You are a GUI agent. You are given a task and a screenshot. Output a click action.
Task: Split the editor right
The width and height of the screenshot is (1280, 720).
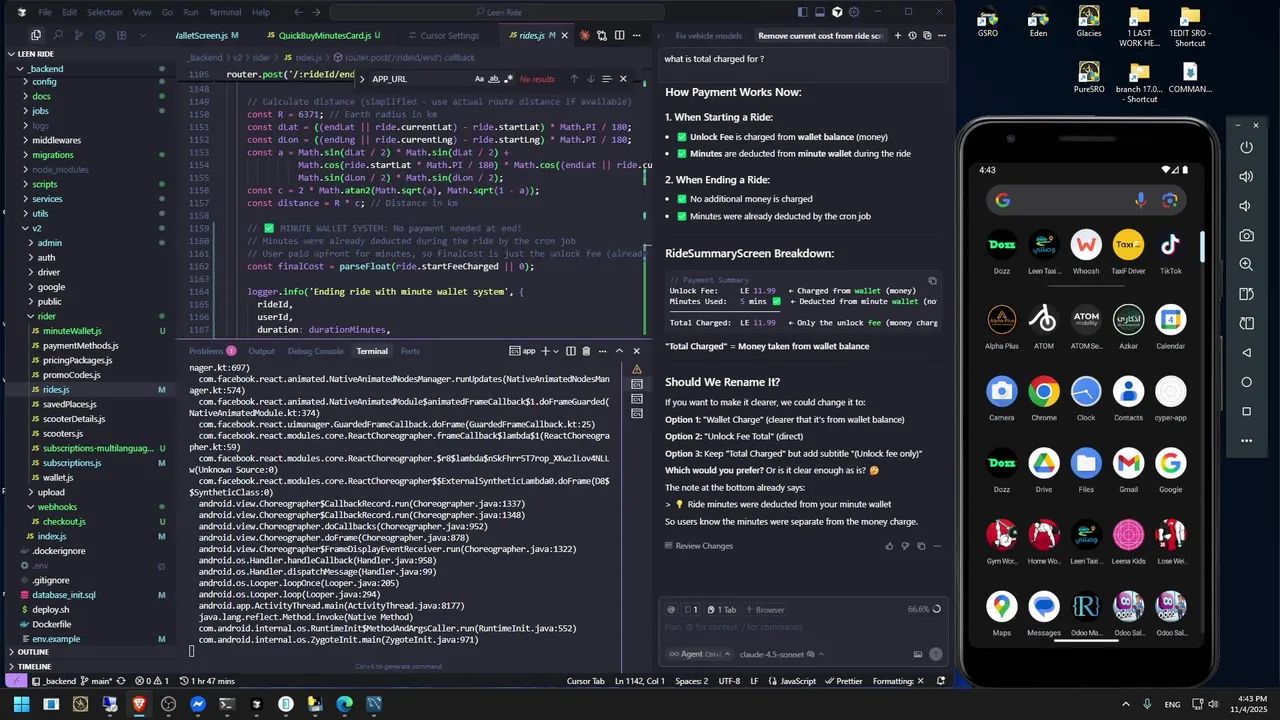coord(619,36)
